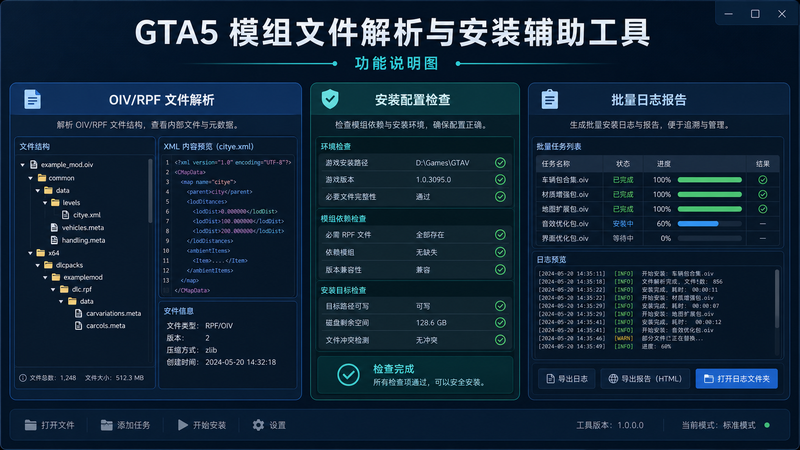Viewport: 800px width, 450px height.
Task: Click the 0% progress bar for 界面优化包.oiv
Action: (x=709, y=238)
